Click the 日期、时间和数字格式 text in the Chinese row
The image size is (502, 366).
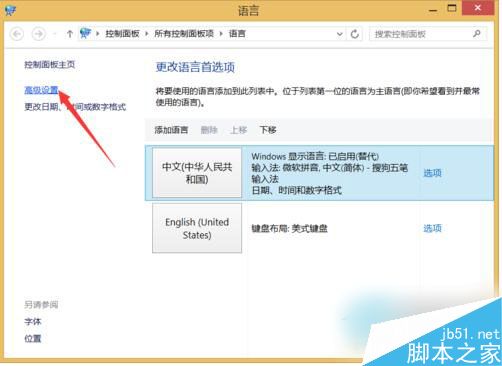[x=296, y=190]
